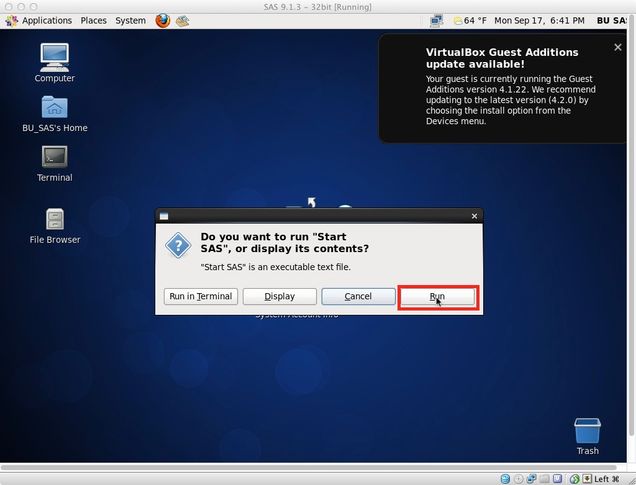636x485 pixels.
Task: Click VirtualBox keyboard capture arrow icon
Action: (587, 479)
